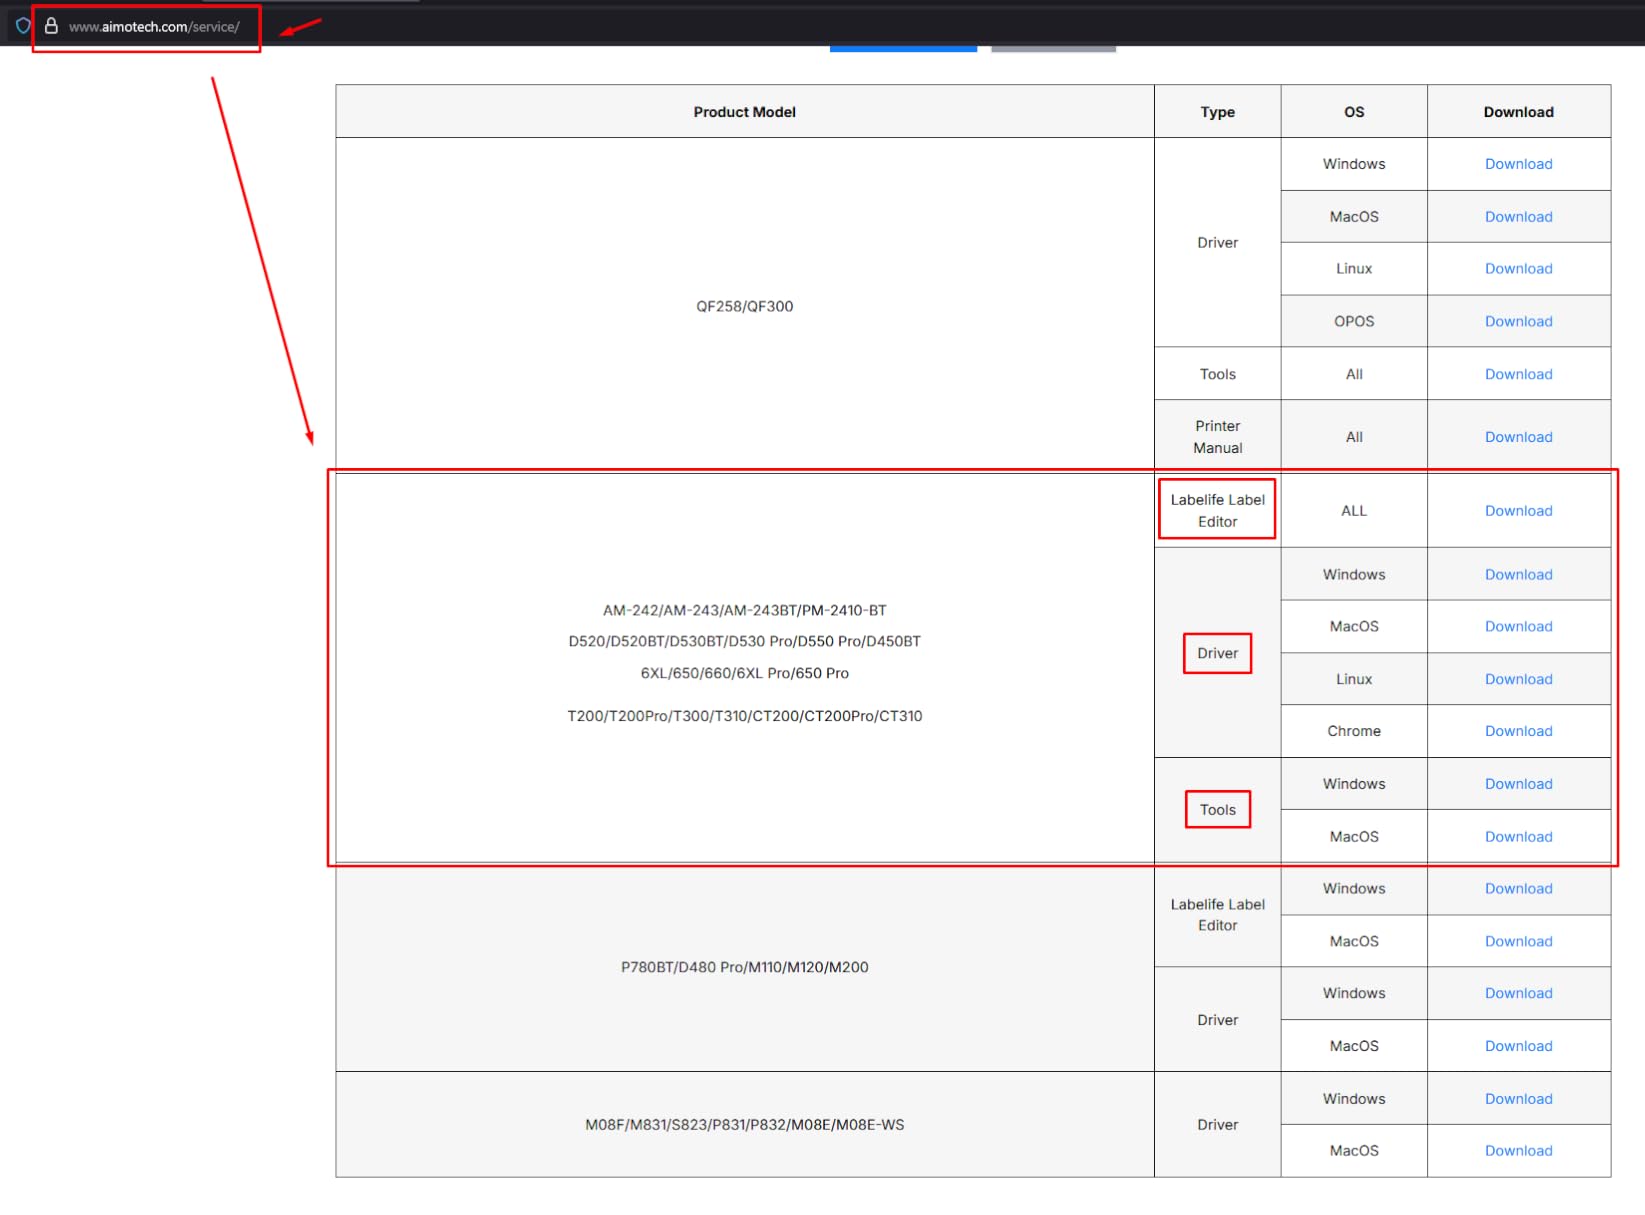Click the aimotech.com URL in address bar
Viewport: 1645px width, 1215px height.
[x=154, y=27]
